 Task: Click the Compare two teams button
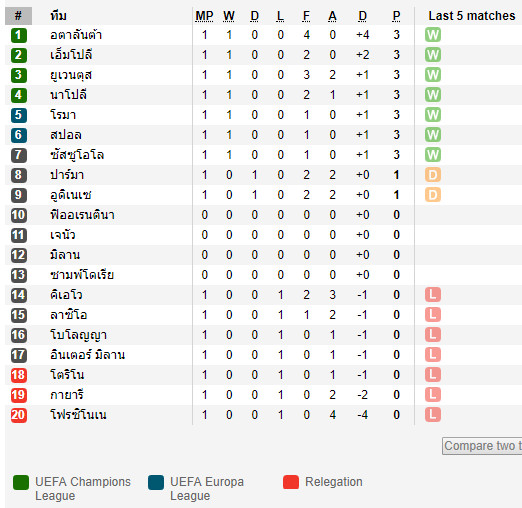click(482, 446)
